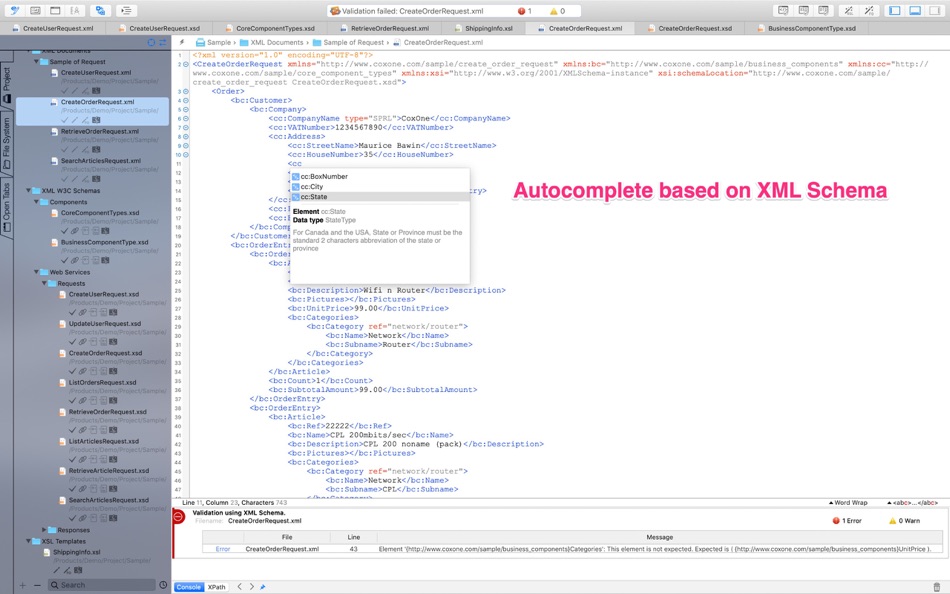Viewport: 950px width, 594px height.
Task: Toggle the bottom console panel
Action: [x=915, y=10]
